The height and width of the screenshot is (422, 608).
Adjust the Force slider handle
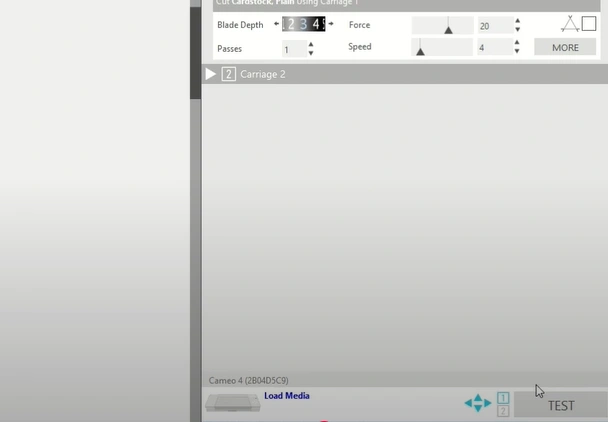click(x=448, y=30)
